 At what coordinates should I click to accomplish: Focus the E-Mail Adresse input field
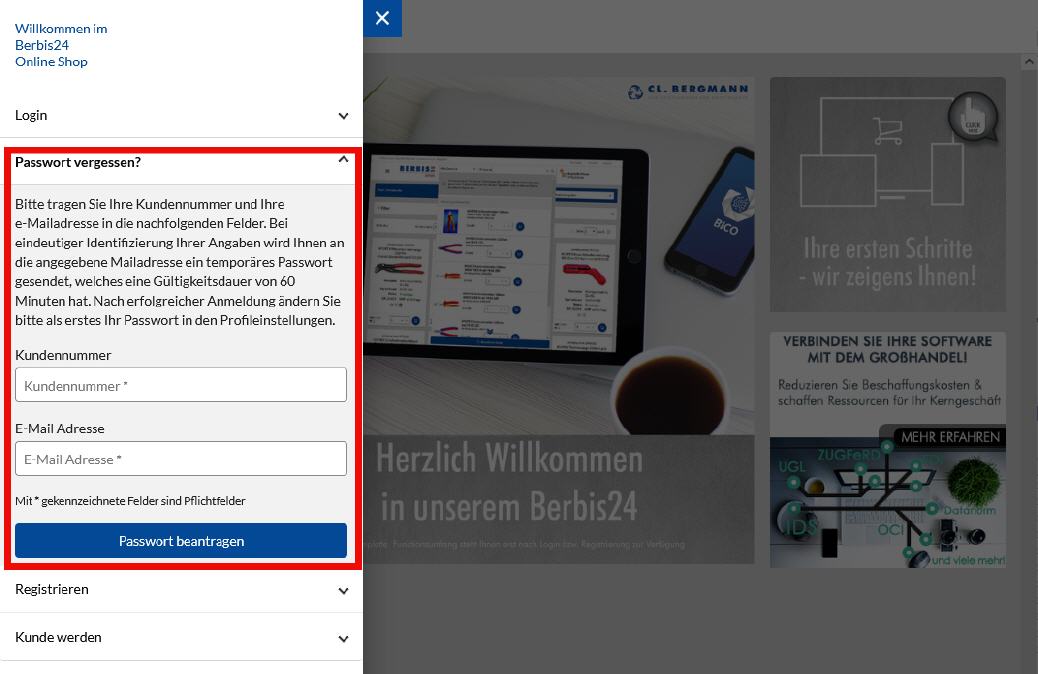(x=181, y=458)
